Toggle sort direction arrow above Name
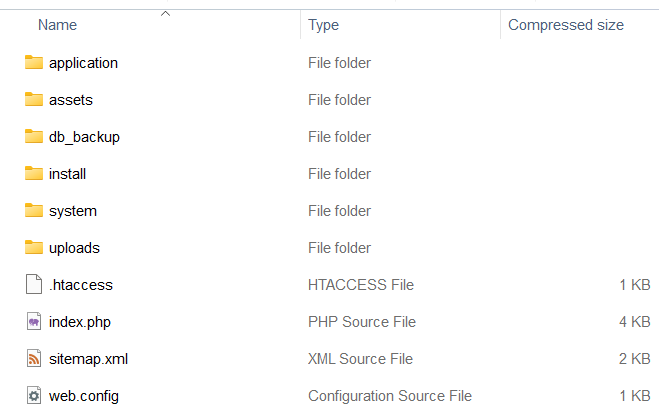Viewport: 659px width, 418px height. tap(166, 14)
